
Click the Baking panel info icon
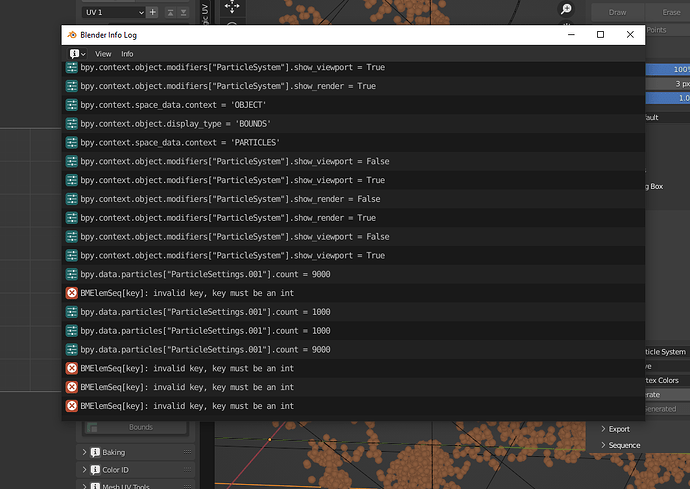coord(95,452)
